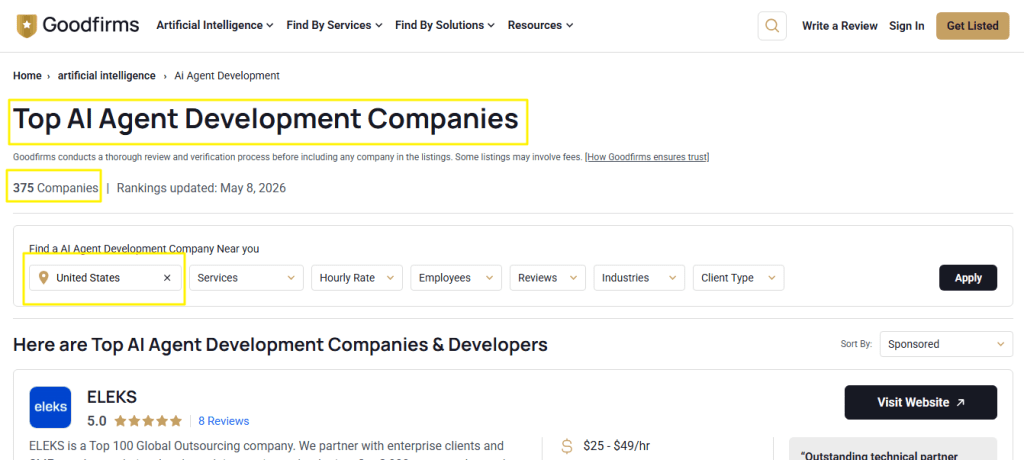Open the Client Type filter dropdown

coord(738,278)
